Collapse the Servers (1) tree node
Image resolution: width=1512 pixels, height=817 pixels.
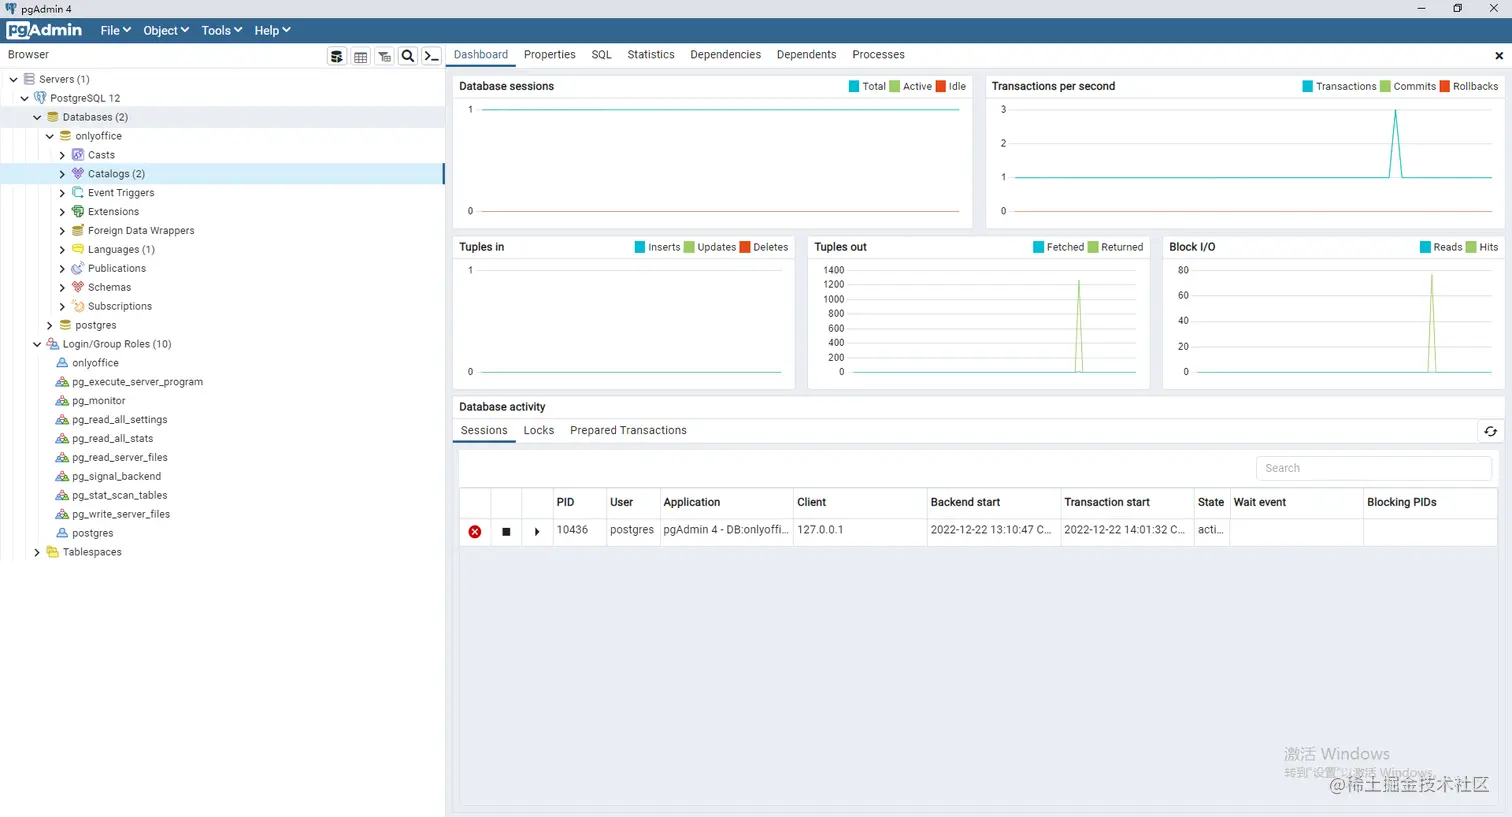click(x=13, y=79)
